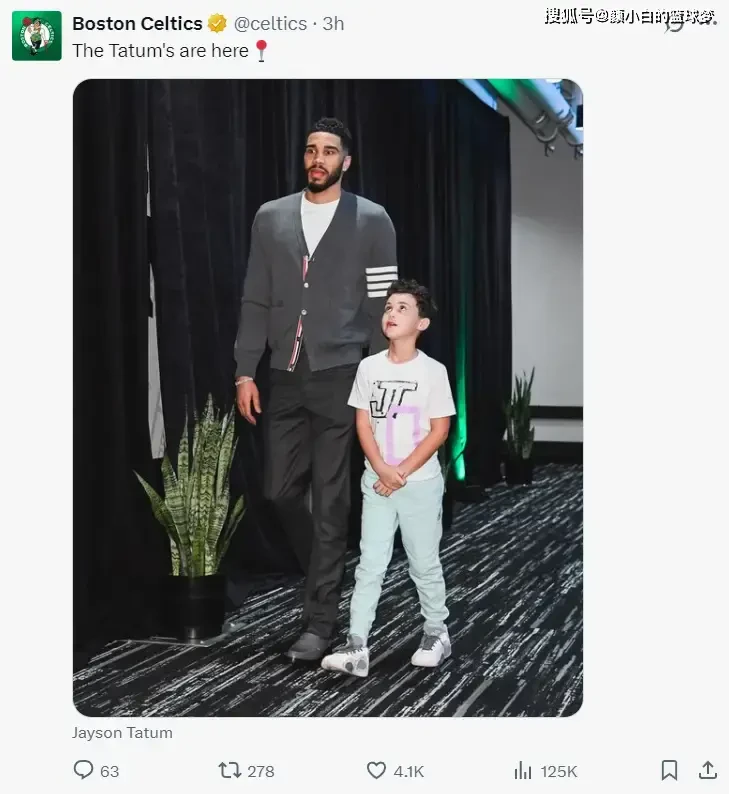Screen dimensions: 729x794
Task: Open the Boston Celtics display name
Action: coord(137,23)
